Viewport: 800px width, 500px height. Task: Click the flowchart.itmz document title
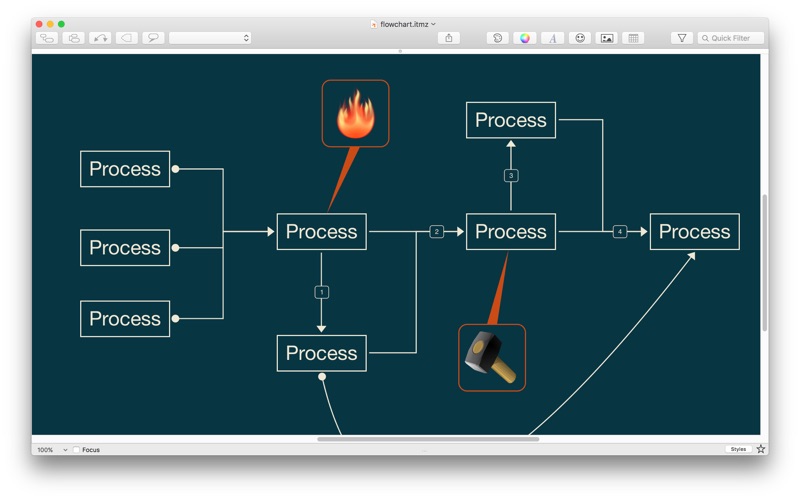pyautogui.click(x=404, y=24)
